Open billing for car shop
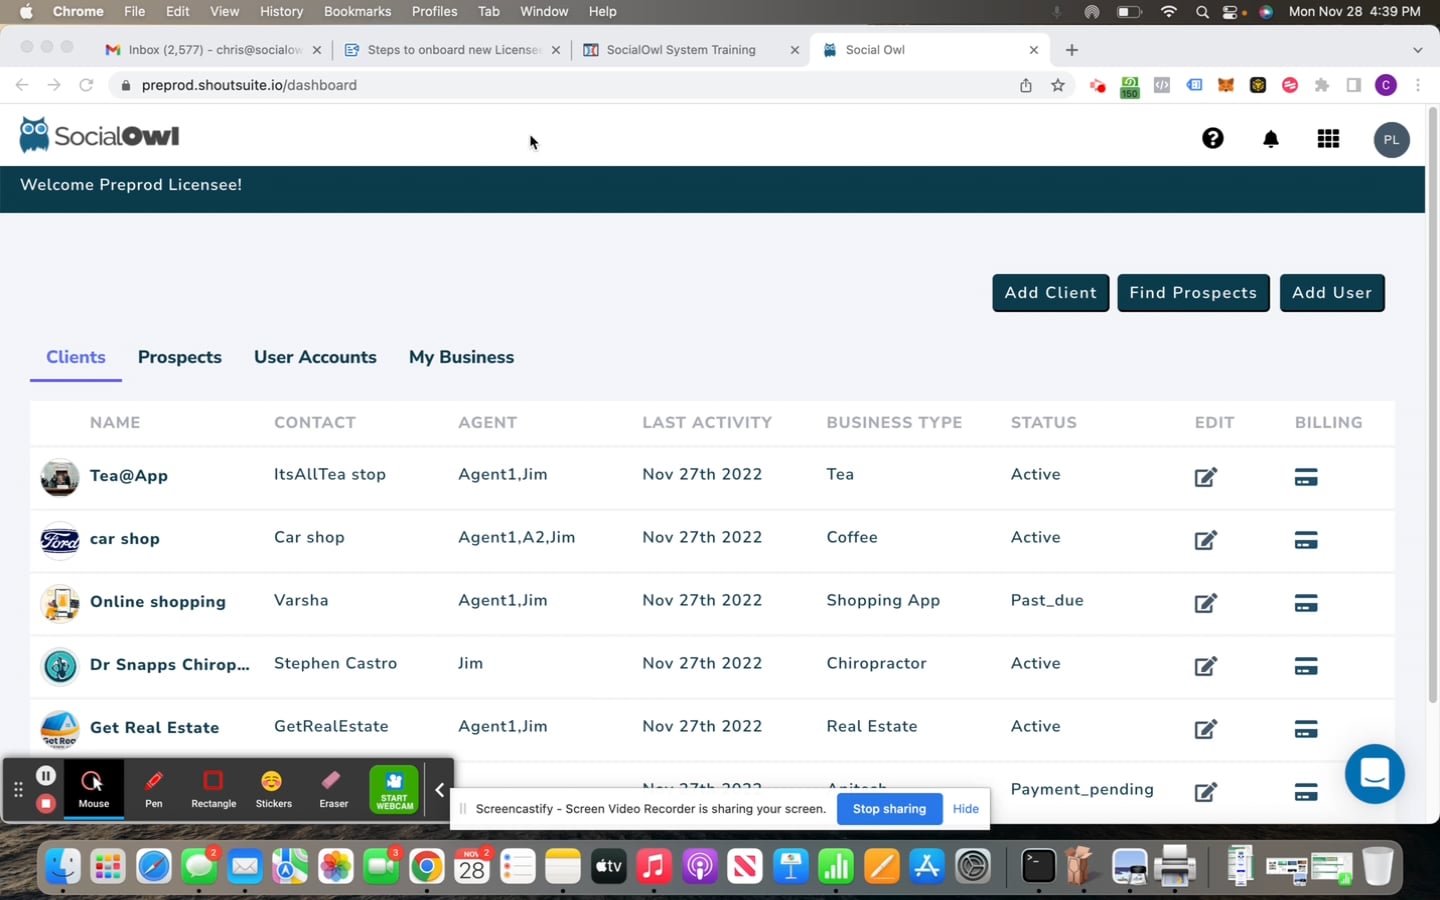 pos(1306,540)
